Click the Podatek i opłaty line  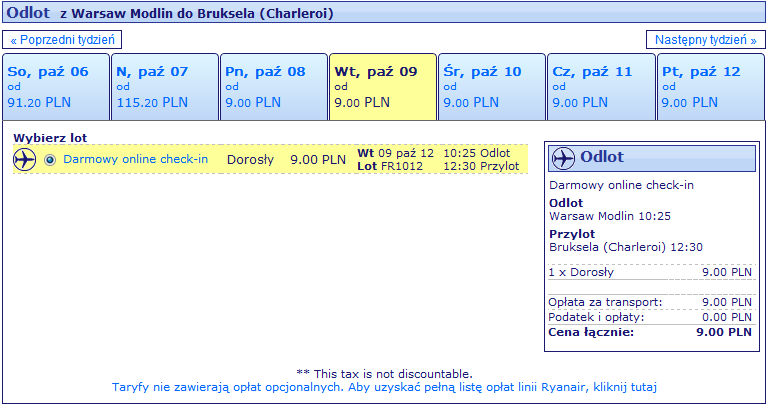[650, 318]
